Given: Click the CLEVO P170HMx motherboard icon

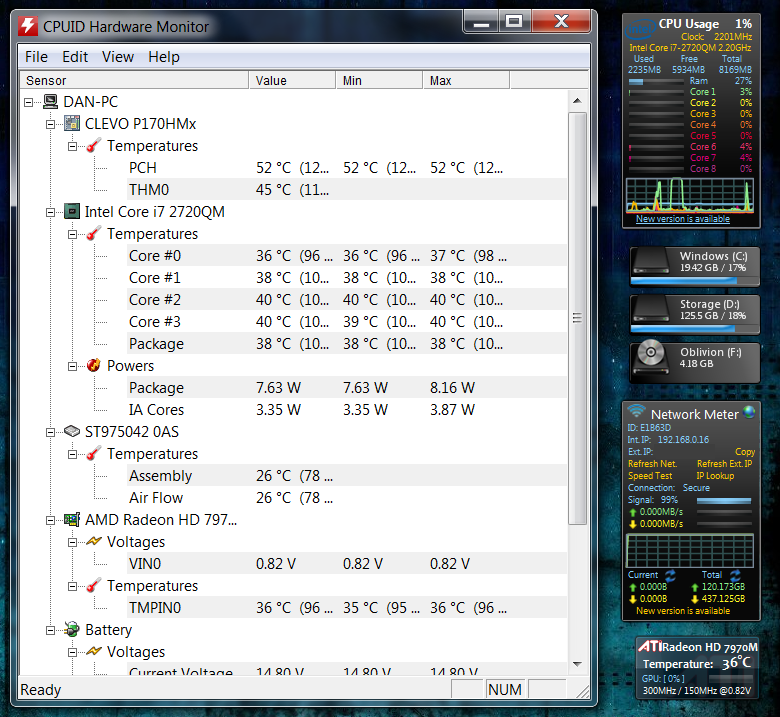Looking at the screenshot, I should coord(72,123).
